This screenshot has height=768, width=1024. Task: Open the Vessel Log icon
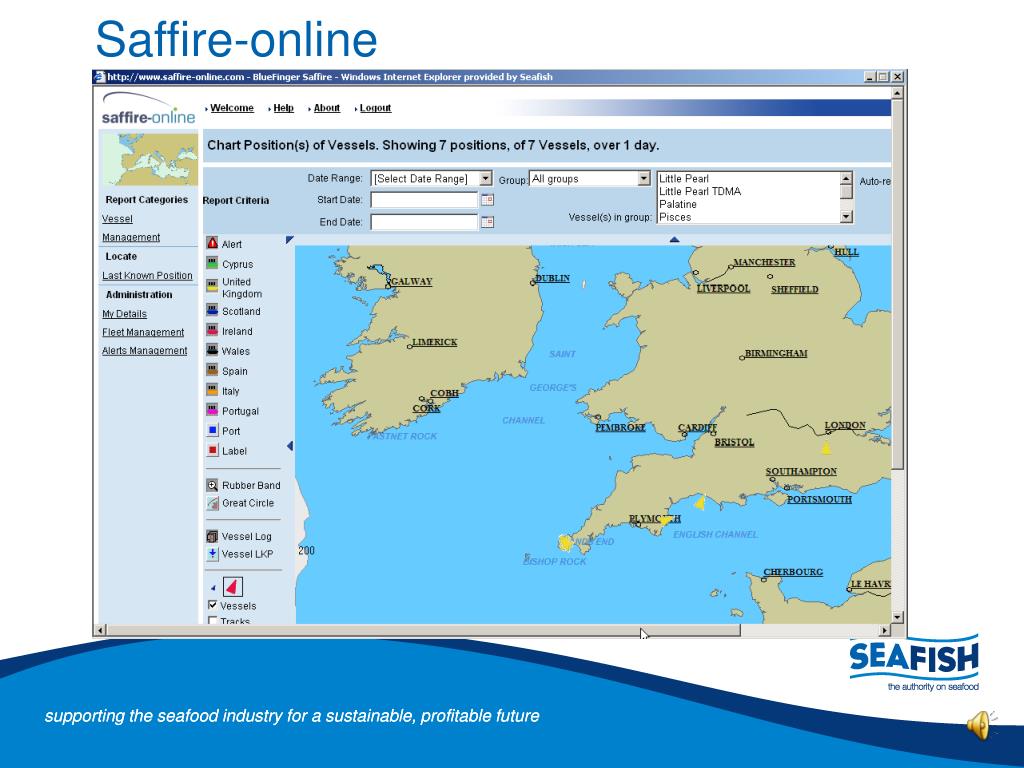coord(212,536)
